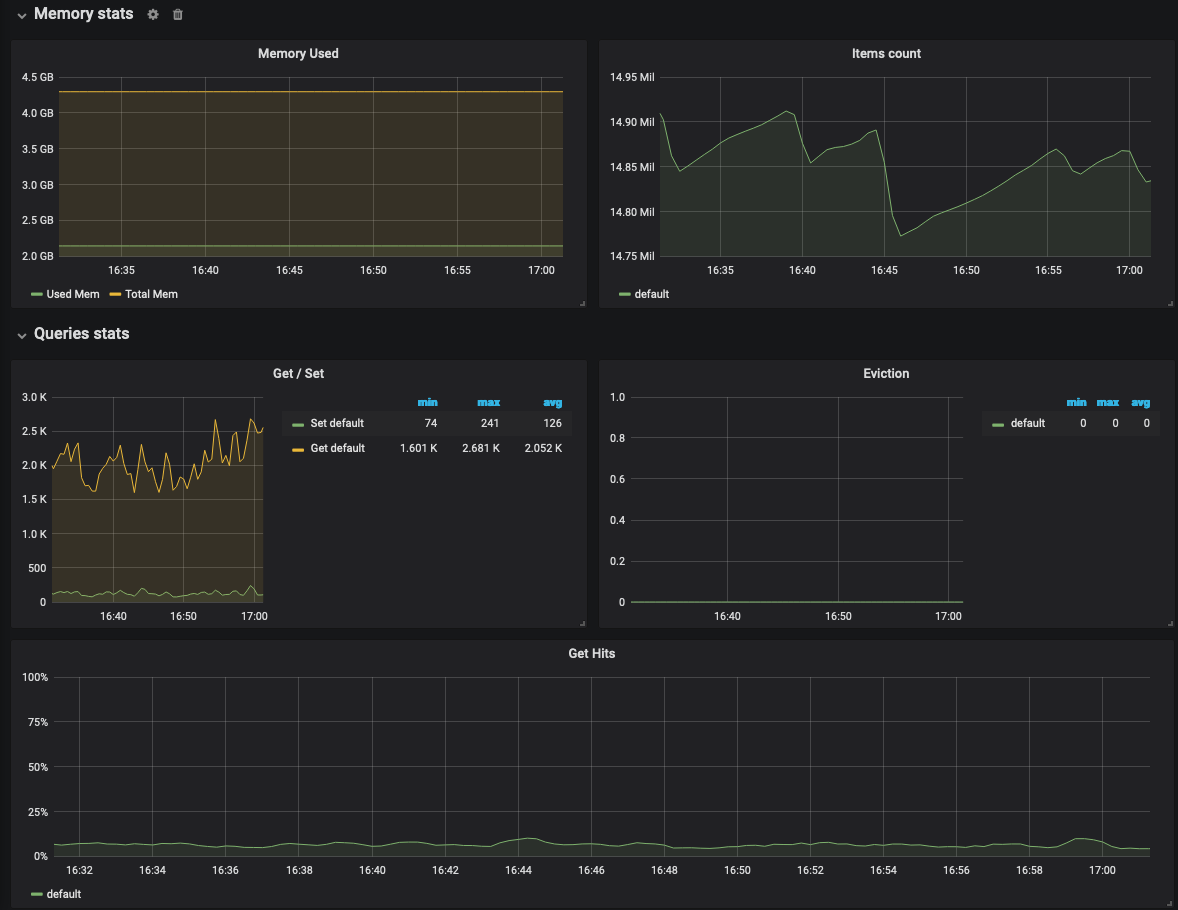Open Memory stats row settings gear
The image size is (1178, 910).
153,14
